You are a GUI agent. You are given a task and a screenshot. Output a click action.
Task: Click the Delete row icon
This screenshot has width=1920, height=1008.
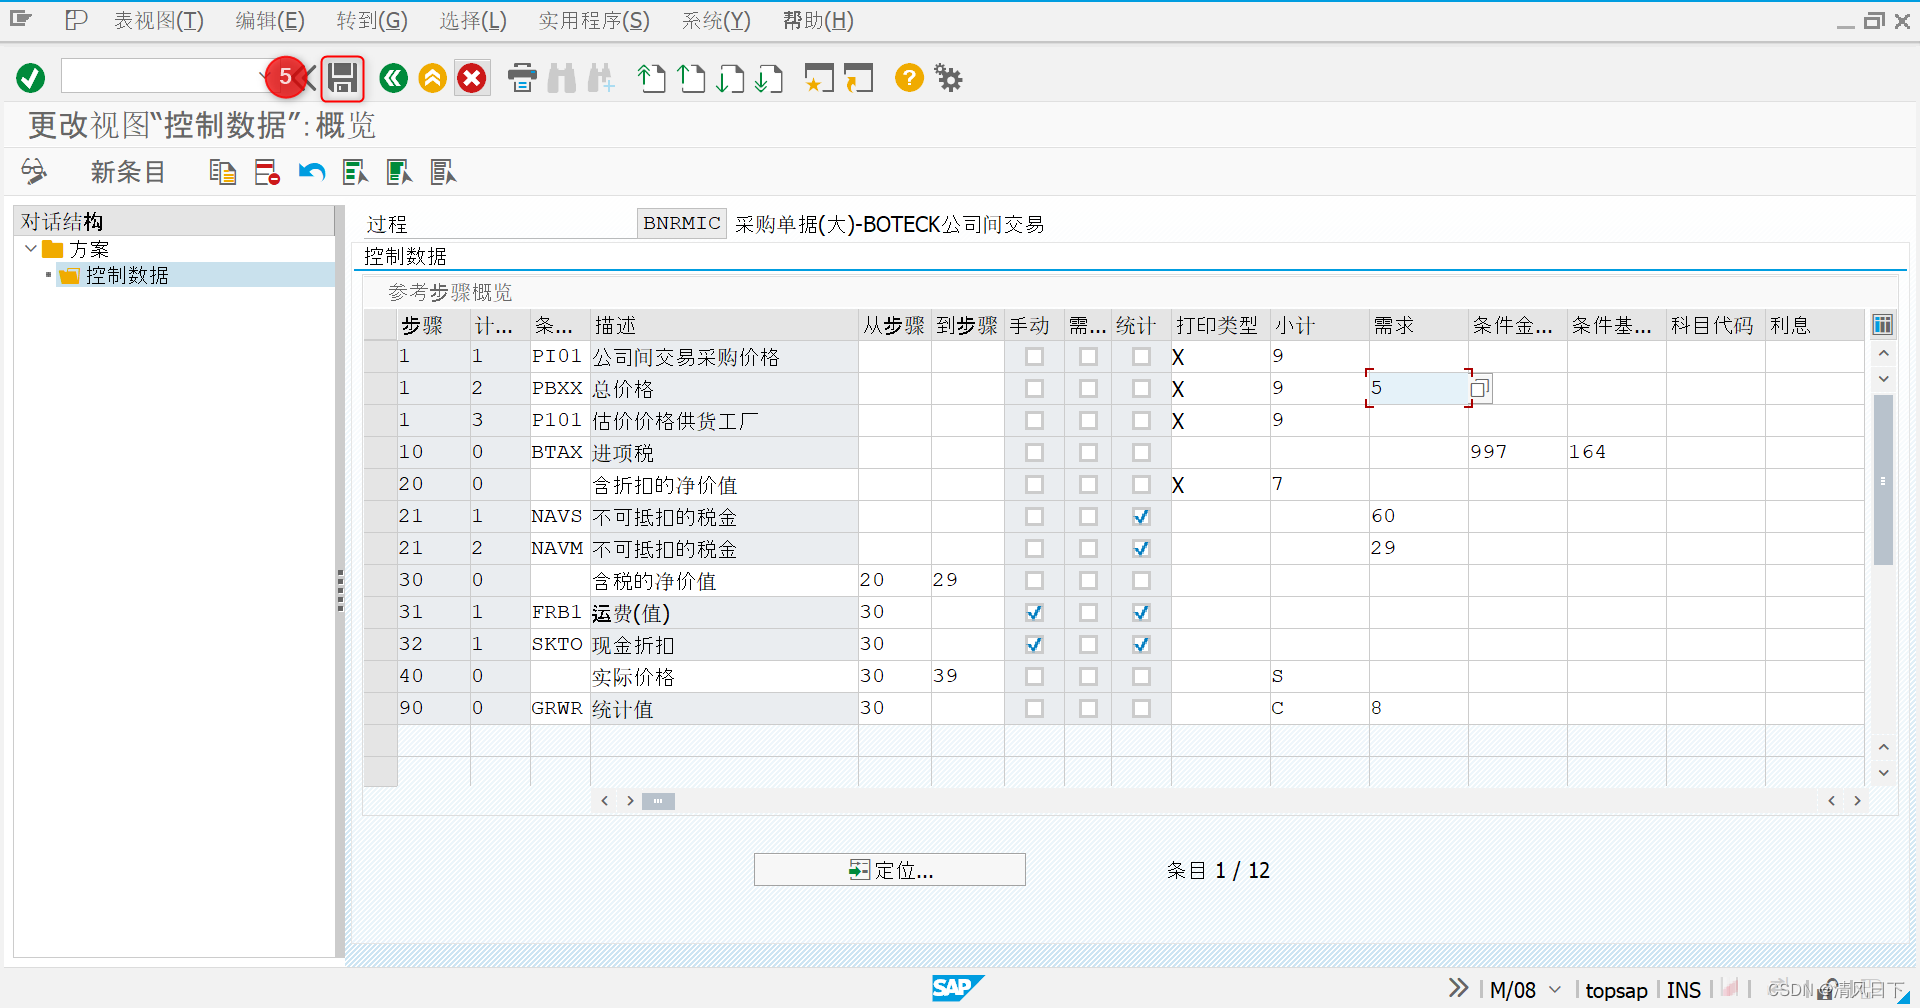[267, 172]
